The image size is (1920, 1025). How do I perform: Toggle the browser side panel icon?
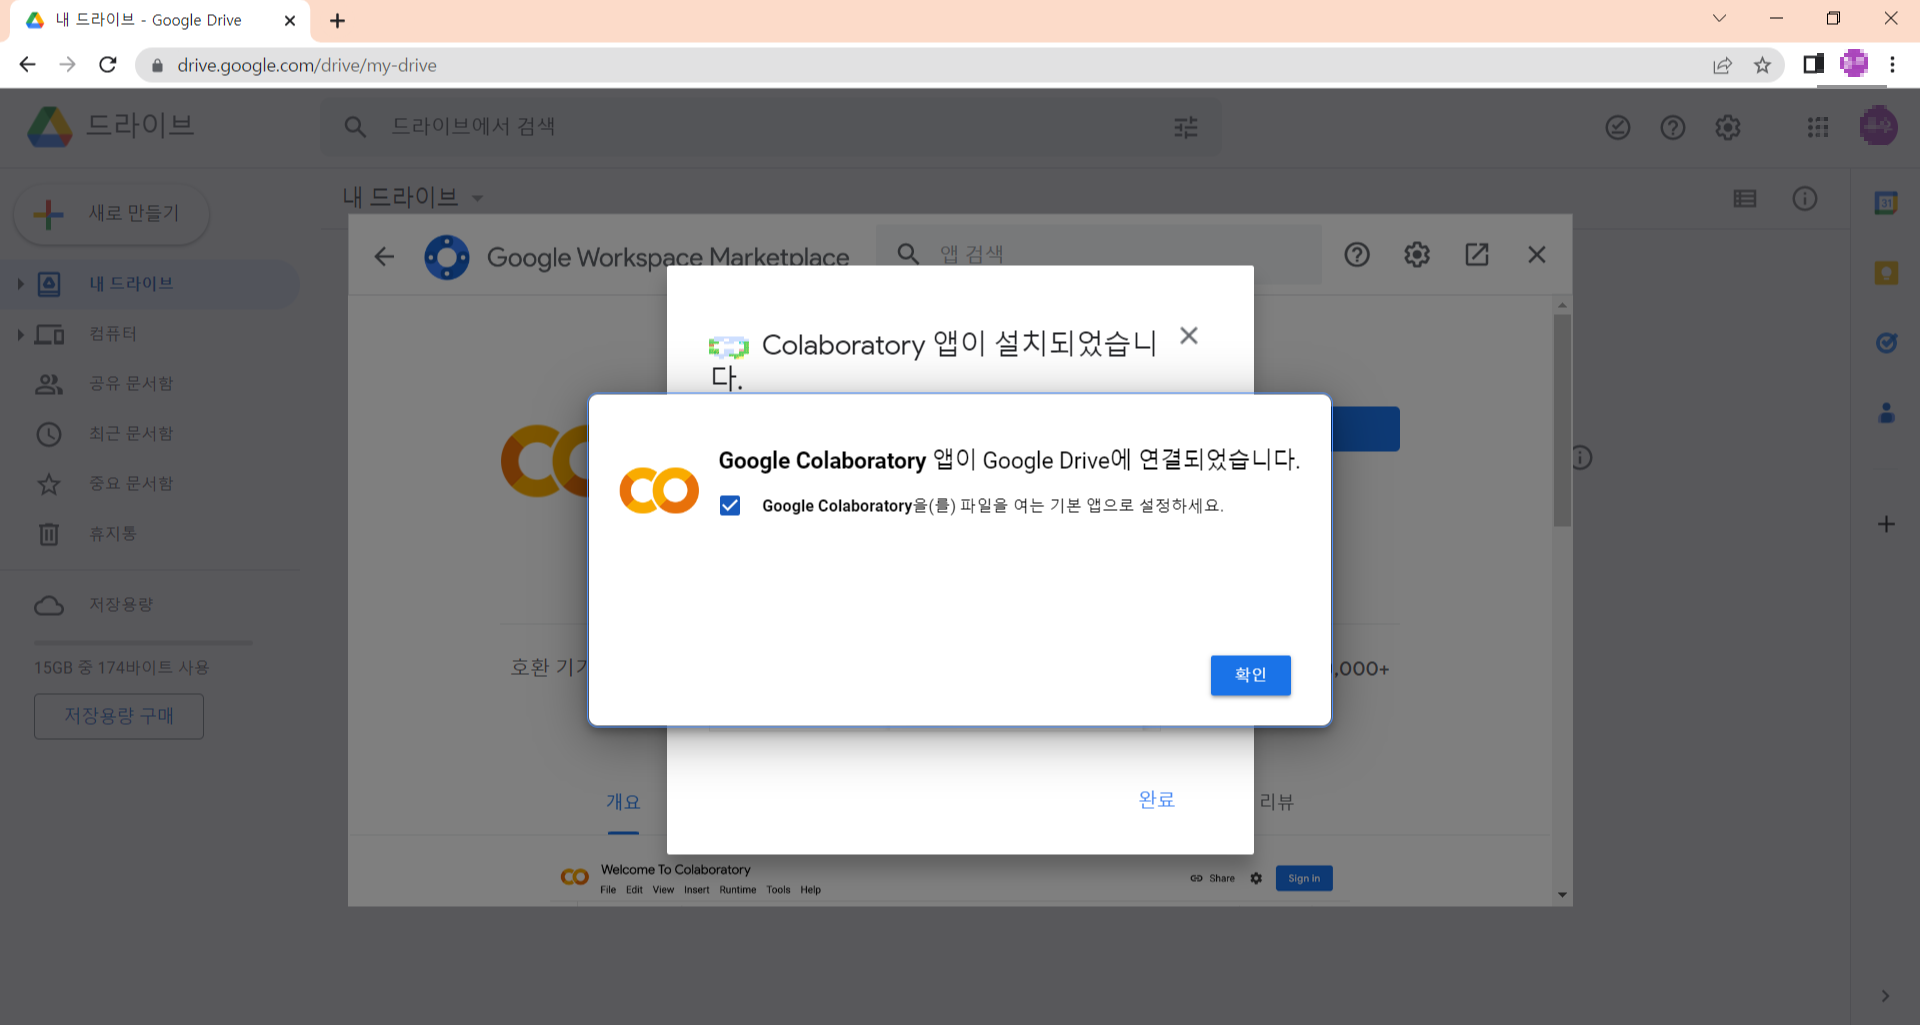click(1813, 65)
